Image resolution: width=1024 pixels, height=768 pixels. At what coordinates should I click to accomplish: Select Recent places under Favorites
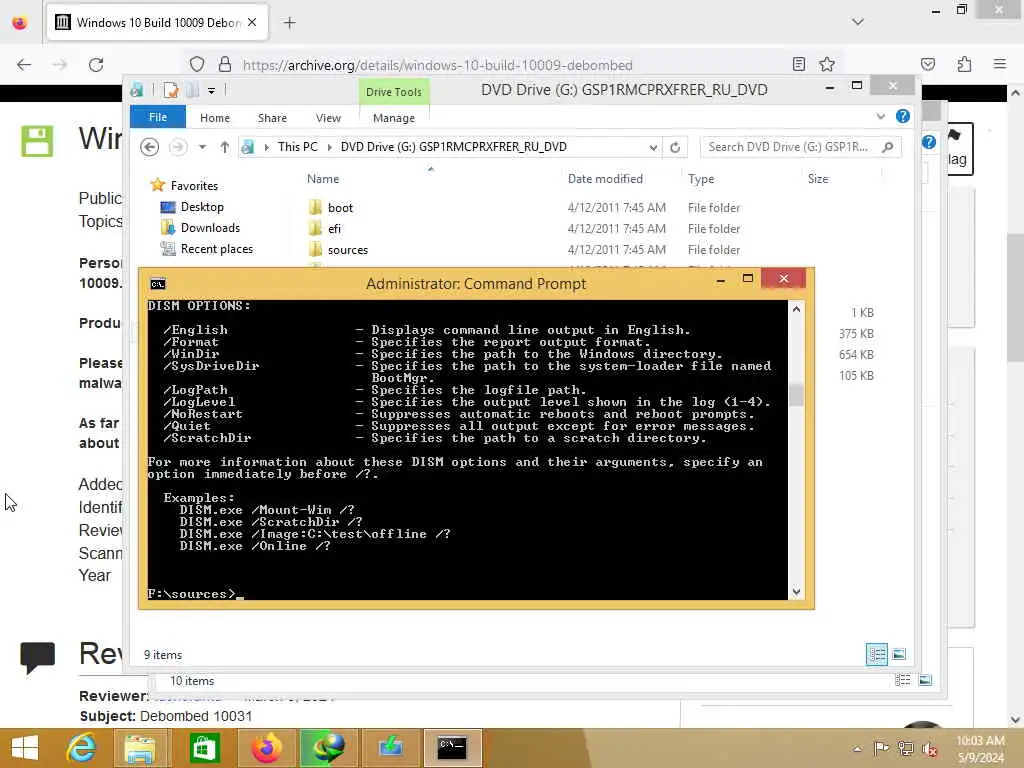[x=217, y=249]
